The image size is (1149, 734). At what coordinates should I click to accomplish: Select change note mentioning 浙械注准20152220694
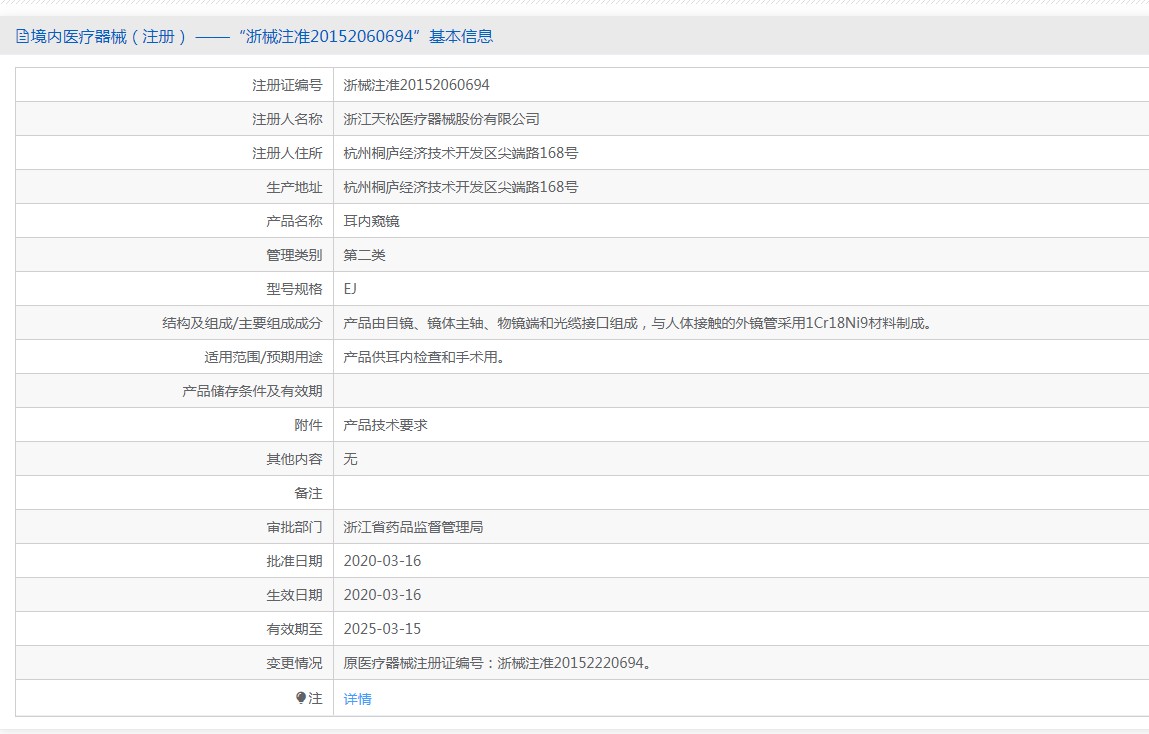pyautogui.click(x=499, y=663)
